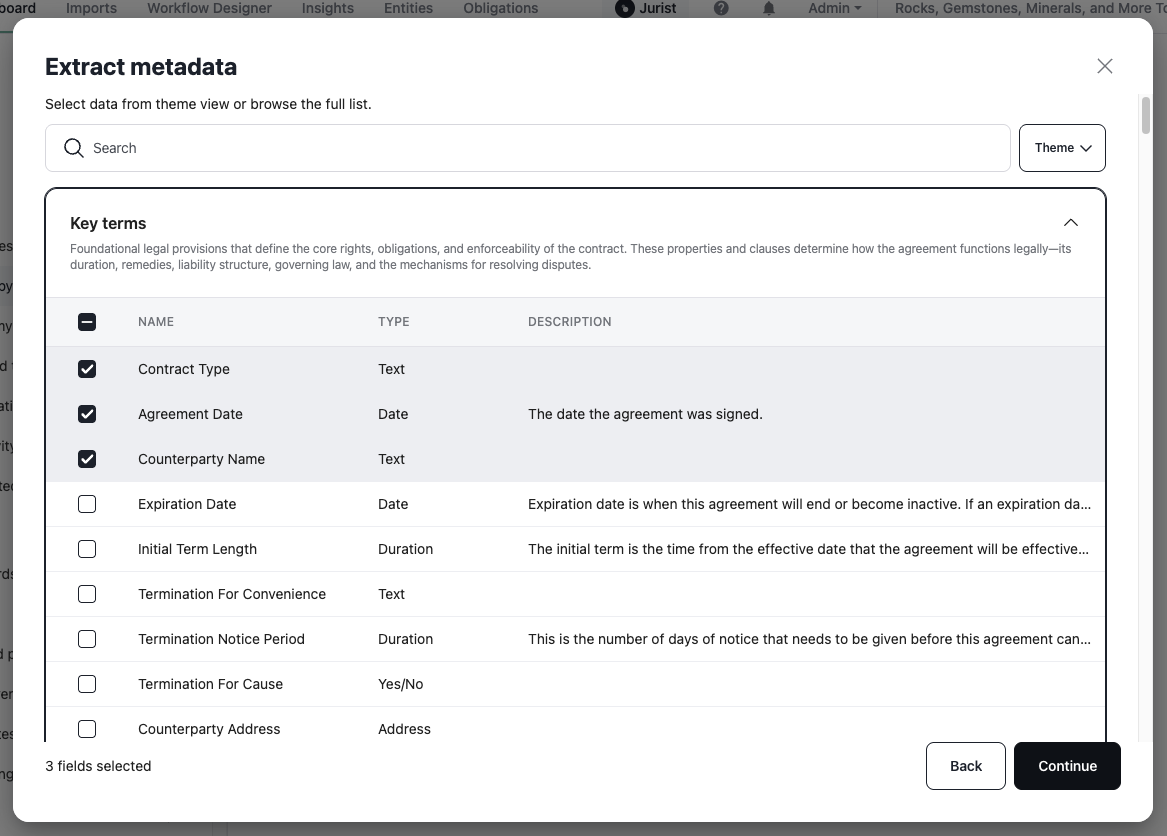Screen dimensions: 1167x836
Task: Open the Theme view dropdown
Action: pos(1062,148)
